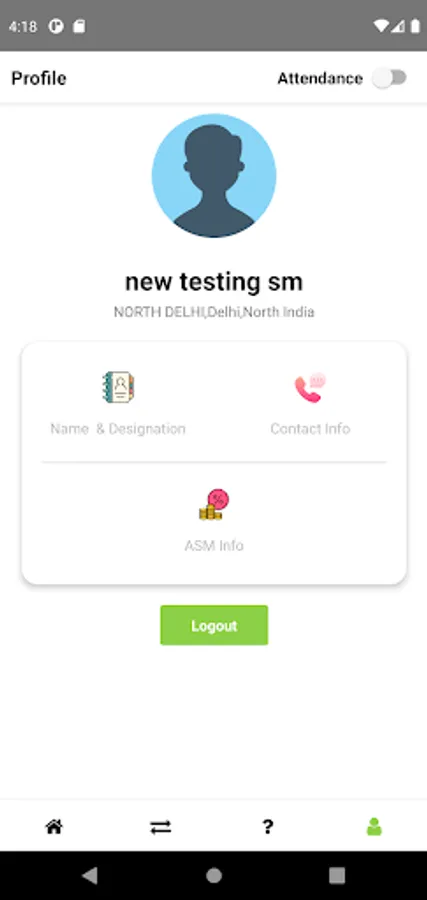The height and width of the screenshot is (900, 427).
Task: Tap the Android back button
Action: [x=90, y=875]
